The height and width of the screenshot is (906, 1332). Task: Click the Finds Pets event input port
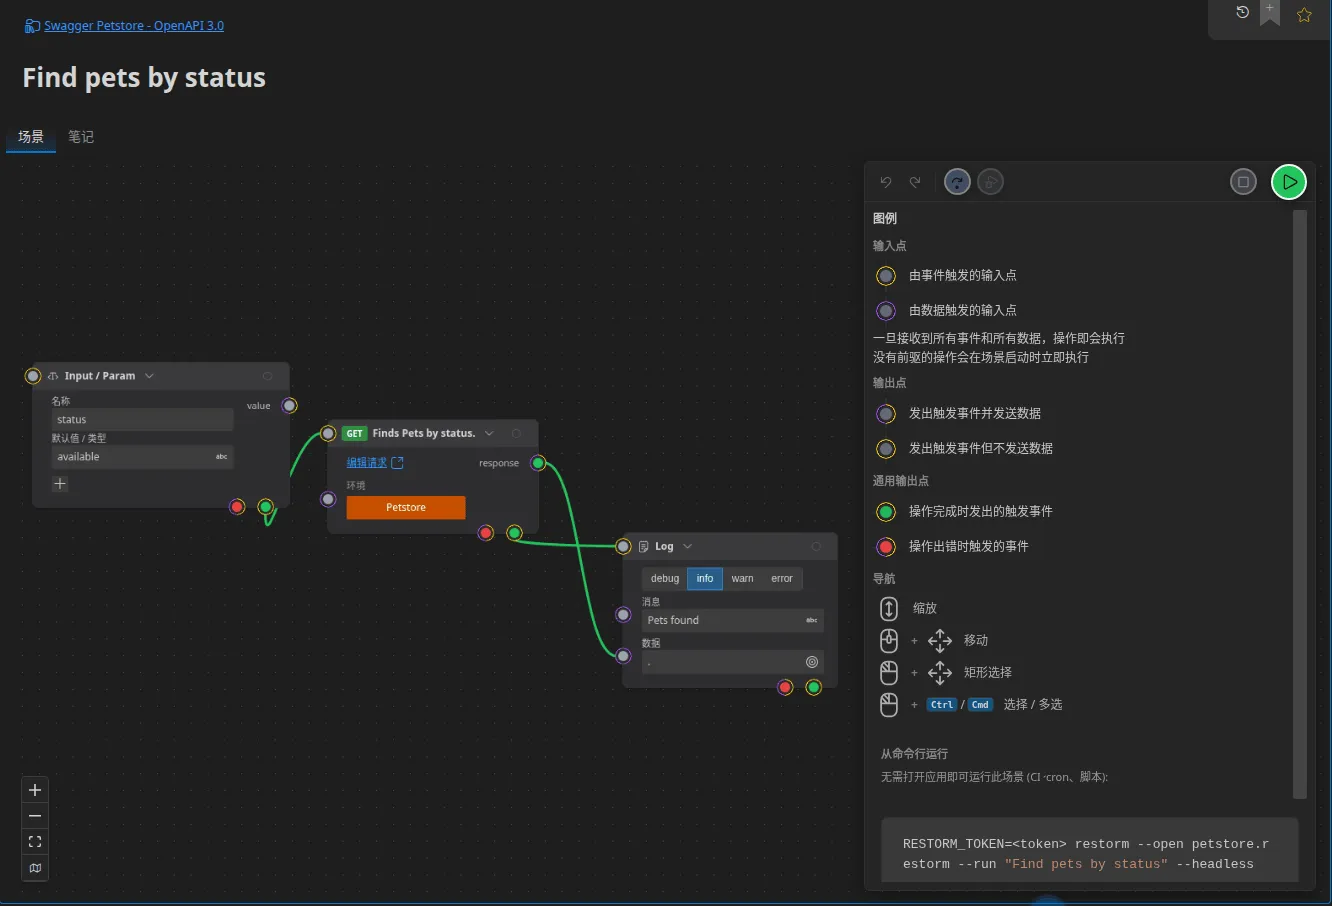(328, 433)
